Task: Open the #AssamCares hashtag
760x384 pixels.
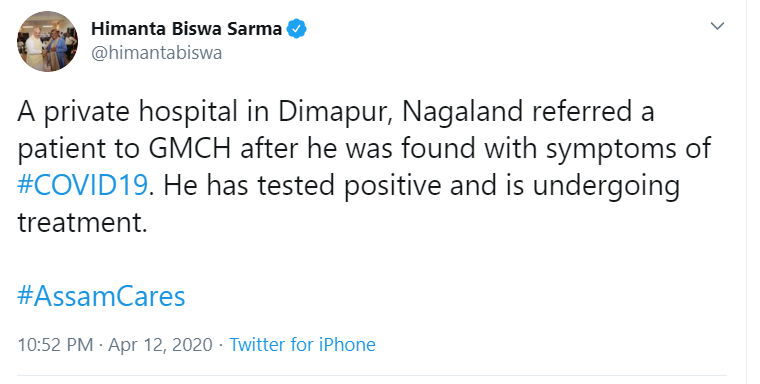Action: pyautogui.click(x=101, y=296)
